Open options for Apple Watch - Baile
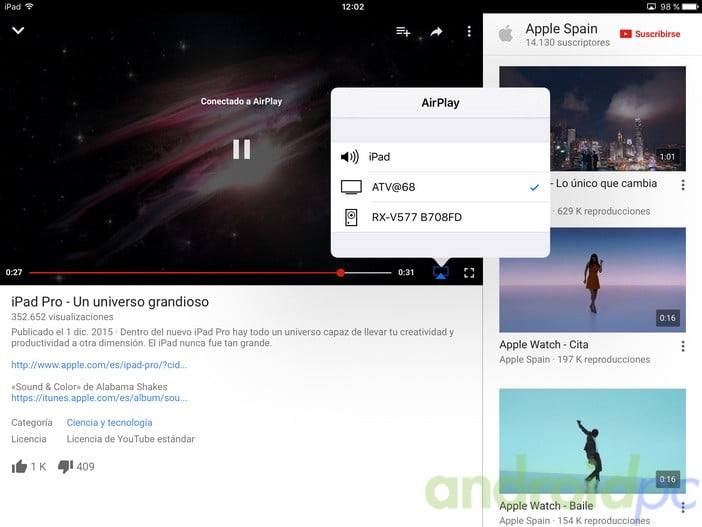The image size is (702, 527). tap(683, 507)
